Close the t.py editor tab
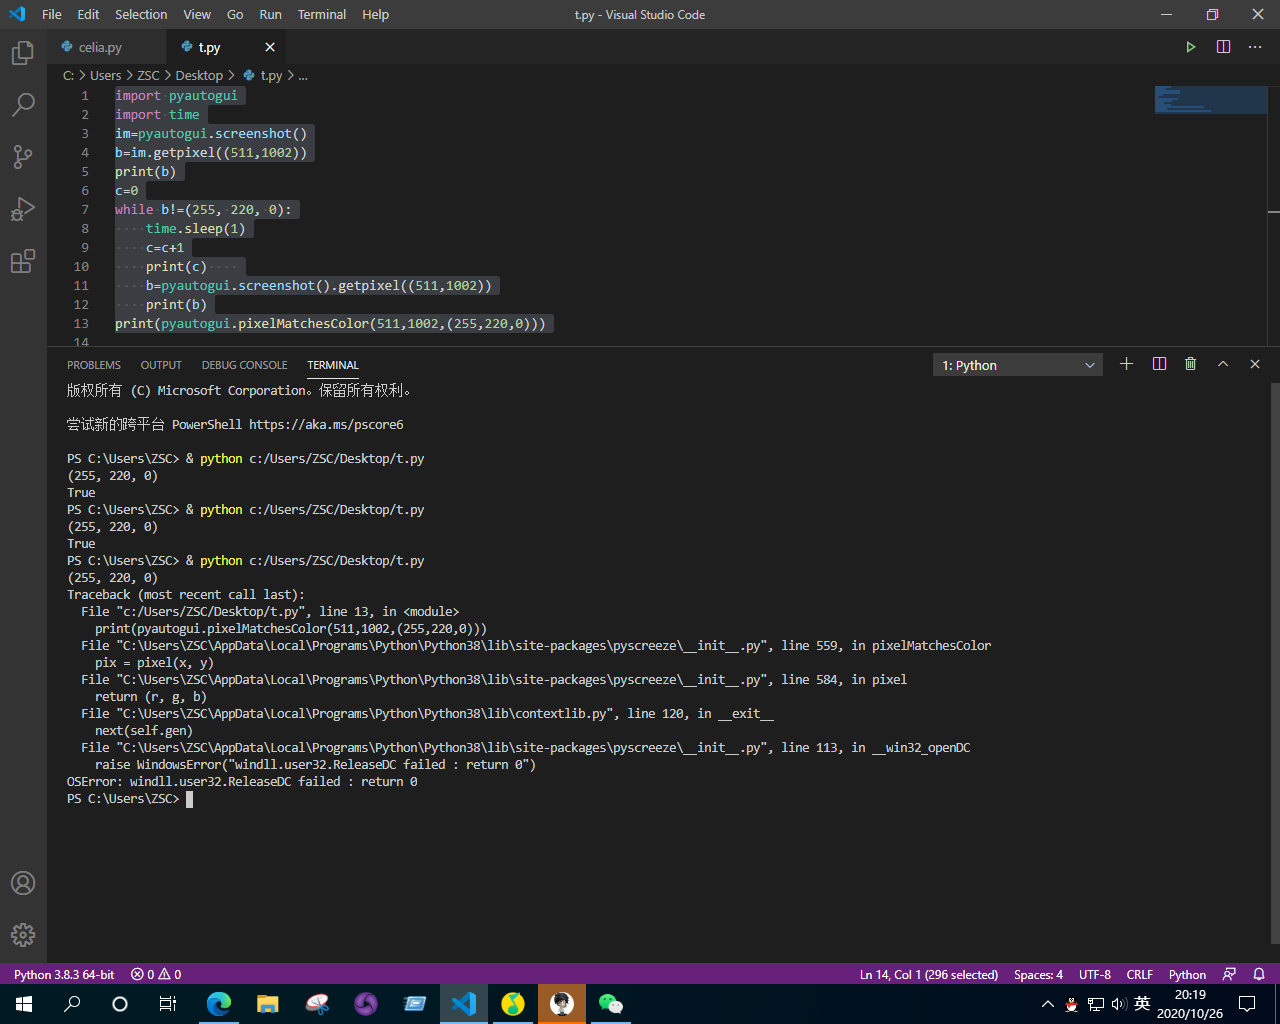This screenshot has height=1024, width=1280. 270,47
